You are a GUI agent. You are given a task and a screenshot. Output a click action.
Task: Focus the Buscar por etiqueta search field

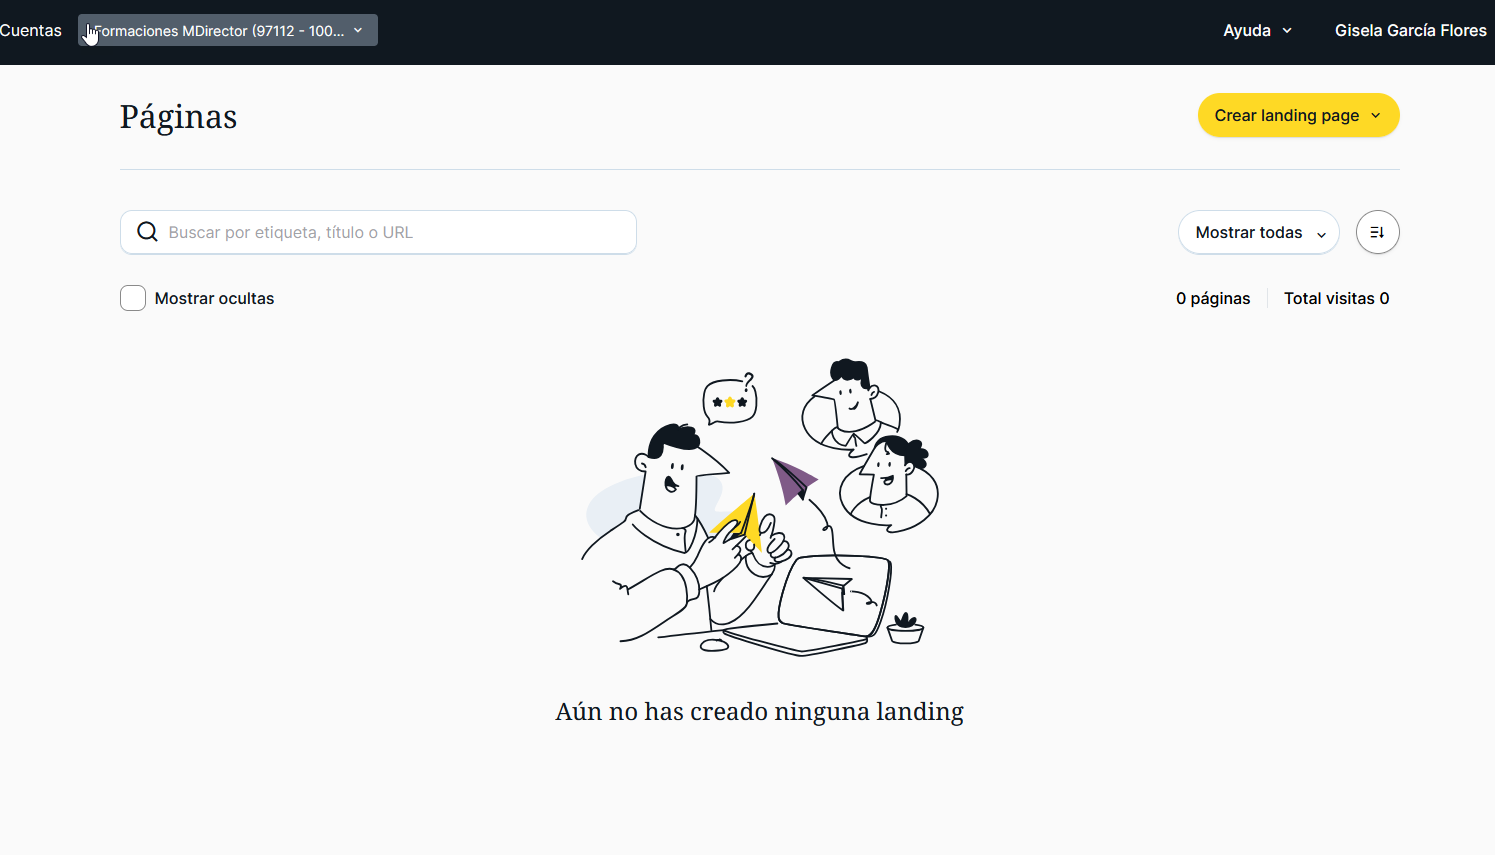tap(378, 232)
